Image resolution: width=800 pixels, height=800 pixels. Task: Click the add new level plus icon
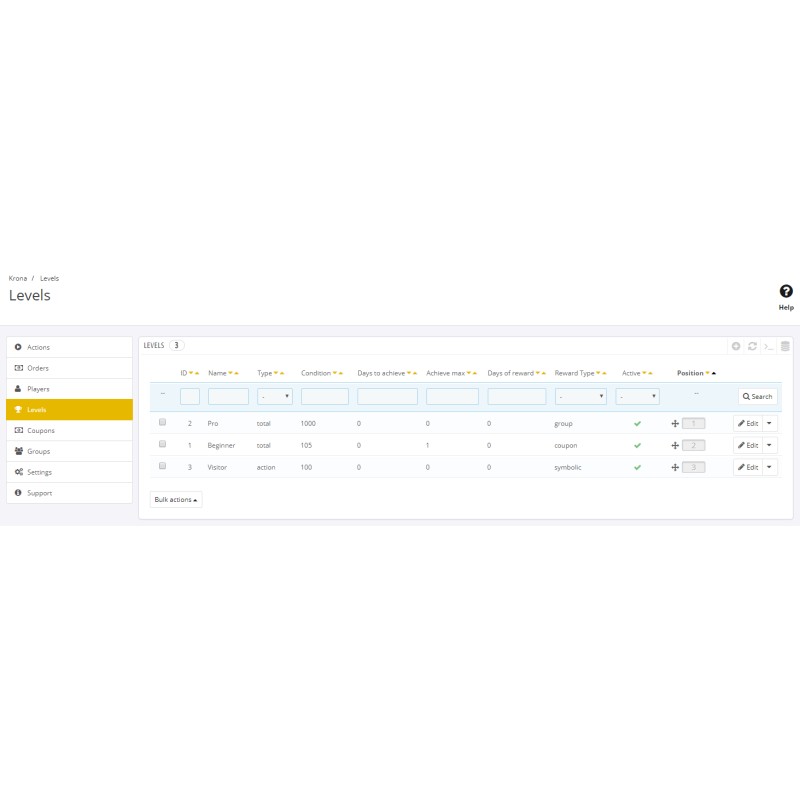tap(736, 346)
